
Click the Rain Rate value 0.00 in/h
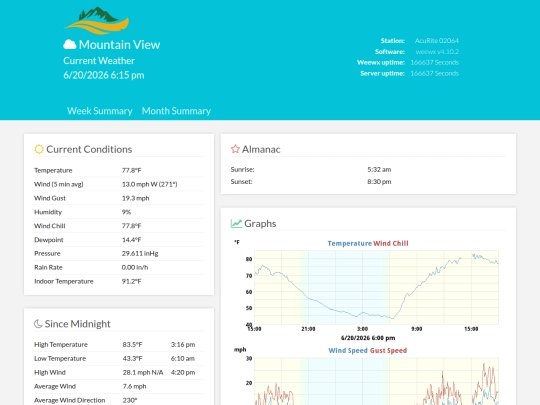pyautogui.click(x=135, y=267)
